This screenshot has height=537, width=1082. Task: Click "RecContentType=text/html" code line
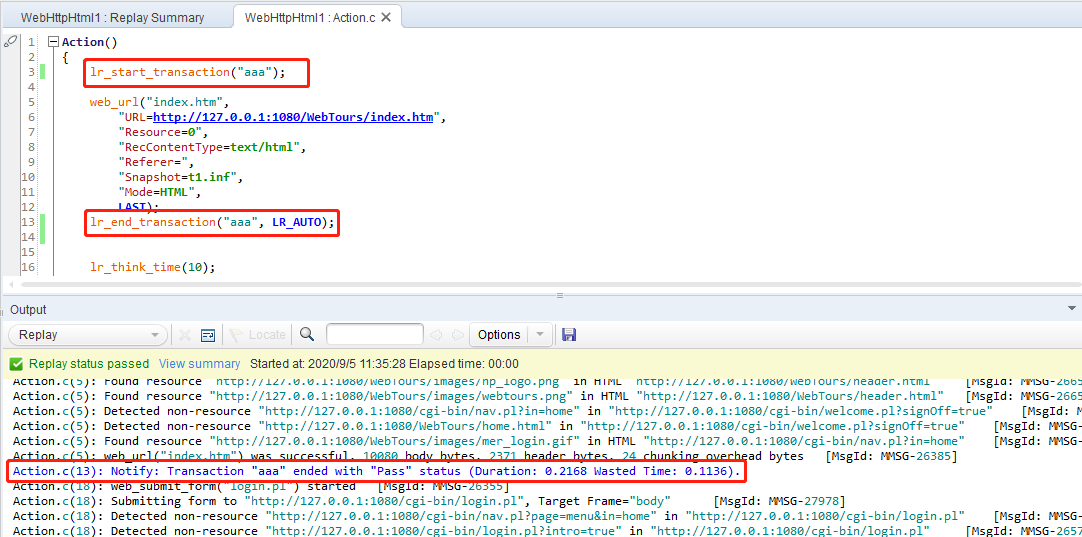(x=212, y=147)
